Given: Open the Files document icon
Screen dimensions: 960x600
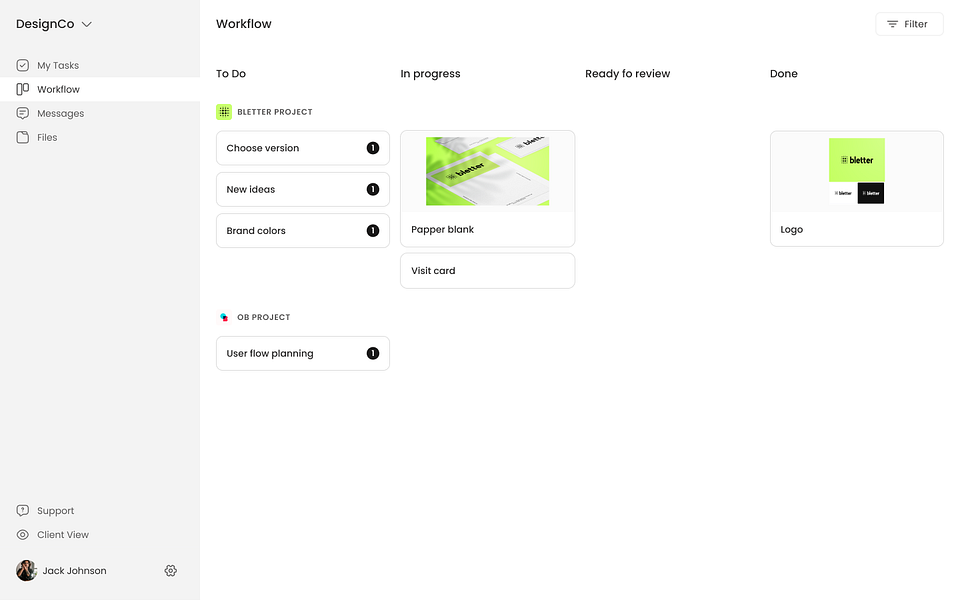Looking at the screenshot, I should (21, 137).
